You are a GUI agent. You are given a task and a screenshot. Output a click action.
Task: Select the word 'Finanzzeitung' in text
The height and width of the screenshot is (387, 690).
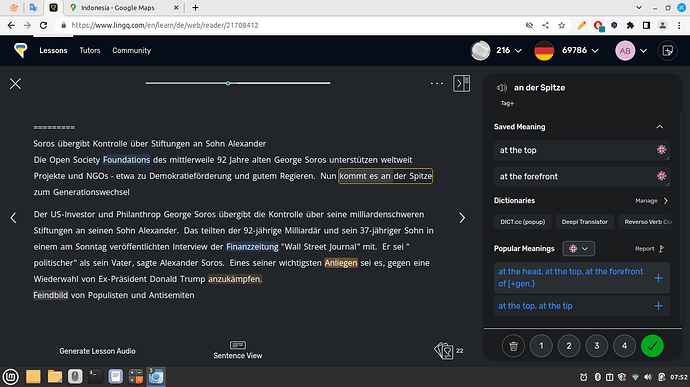(252, 247)
